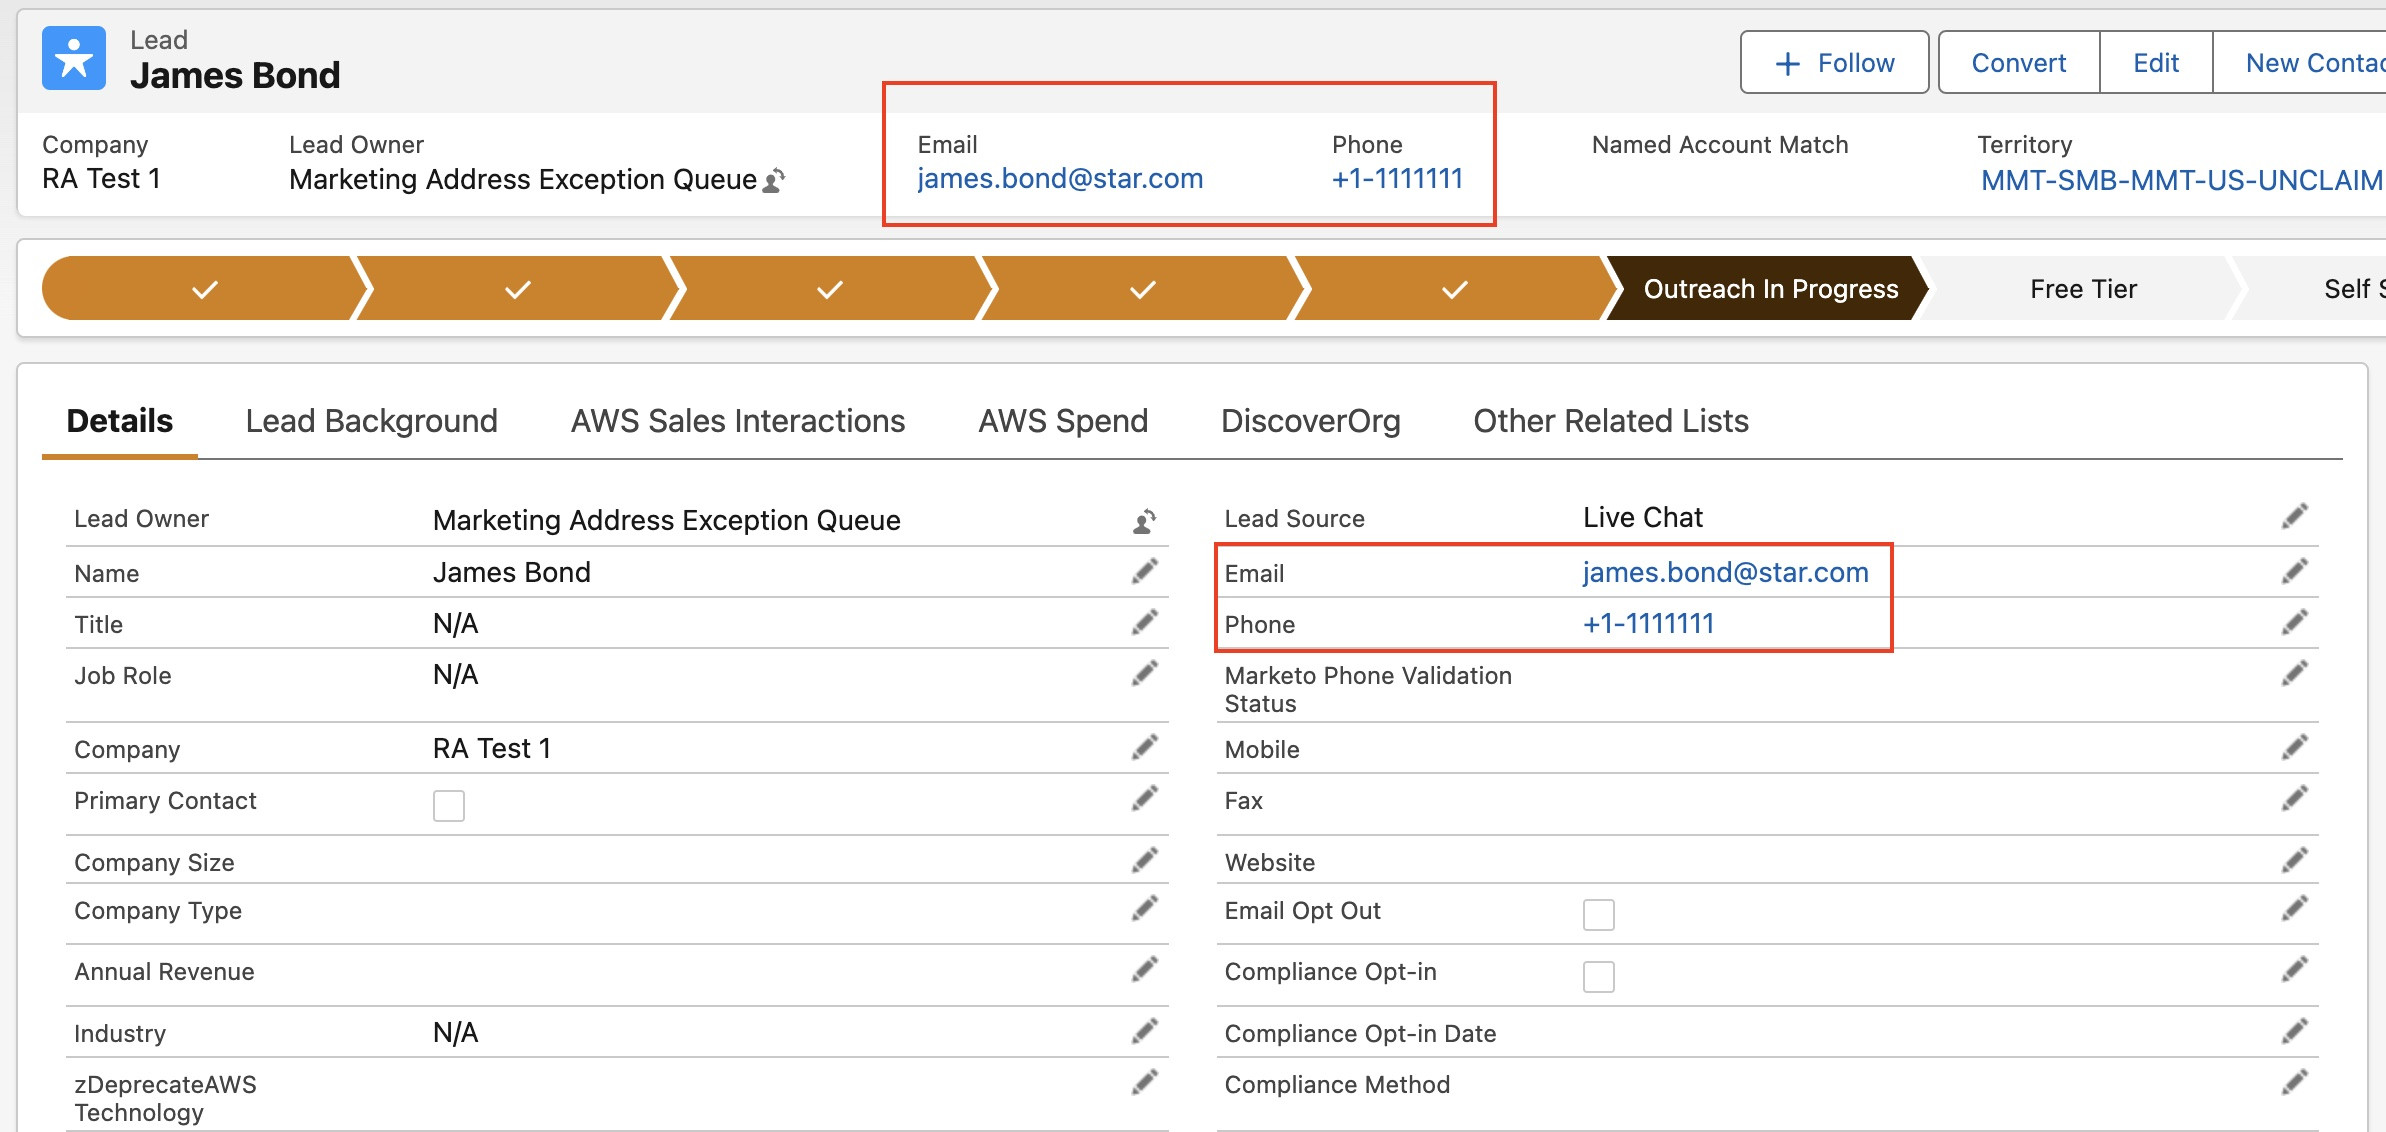Open the MMT-SMB-MMT-US territory link

tap(2183, 180)
